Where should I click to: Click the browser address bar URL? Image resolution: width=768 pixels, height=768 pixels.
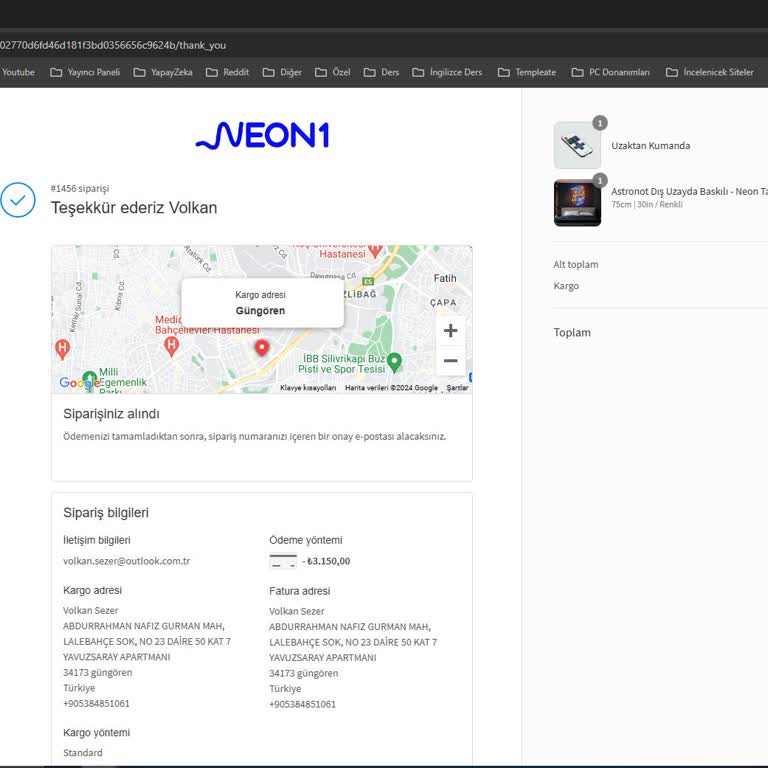coord(113,45)
